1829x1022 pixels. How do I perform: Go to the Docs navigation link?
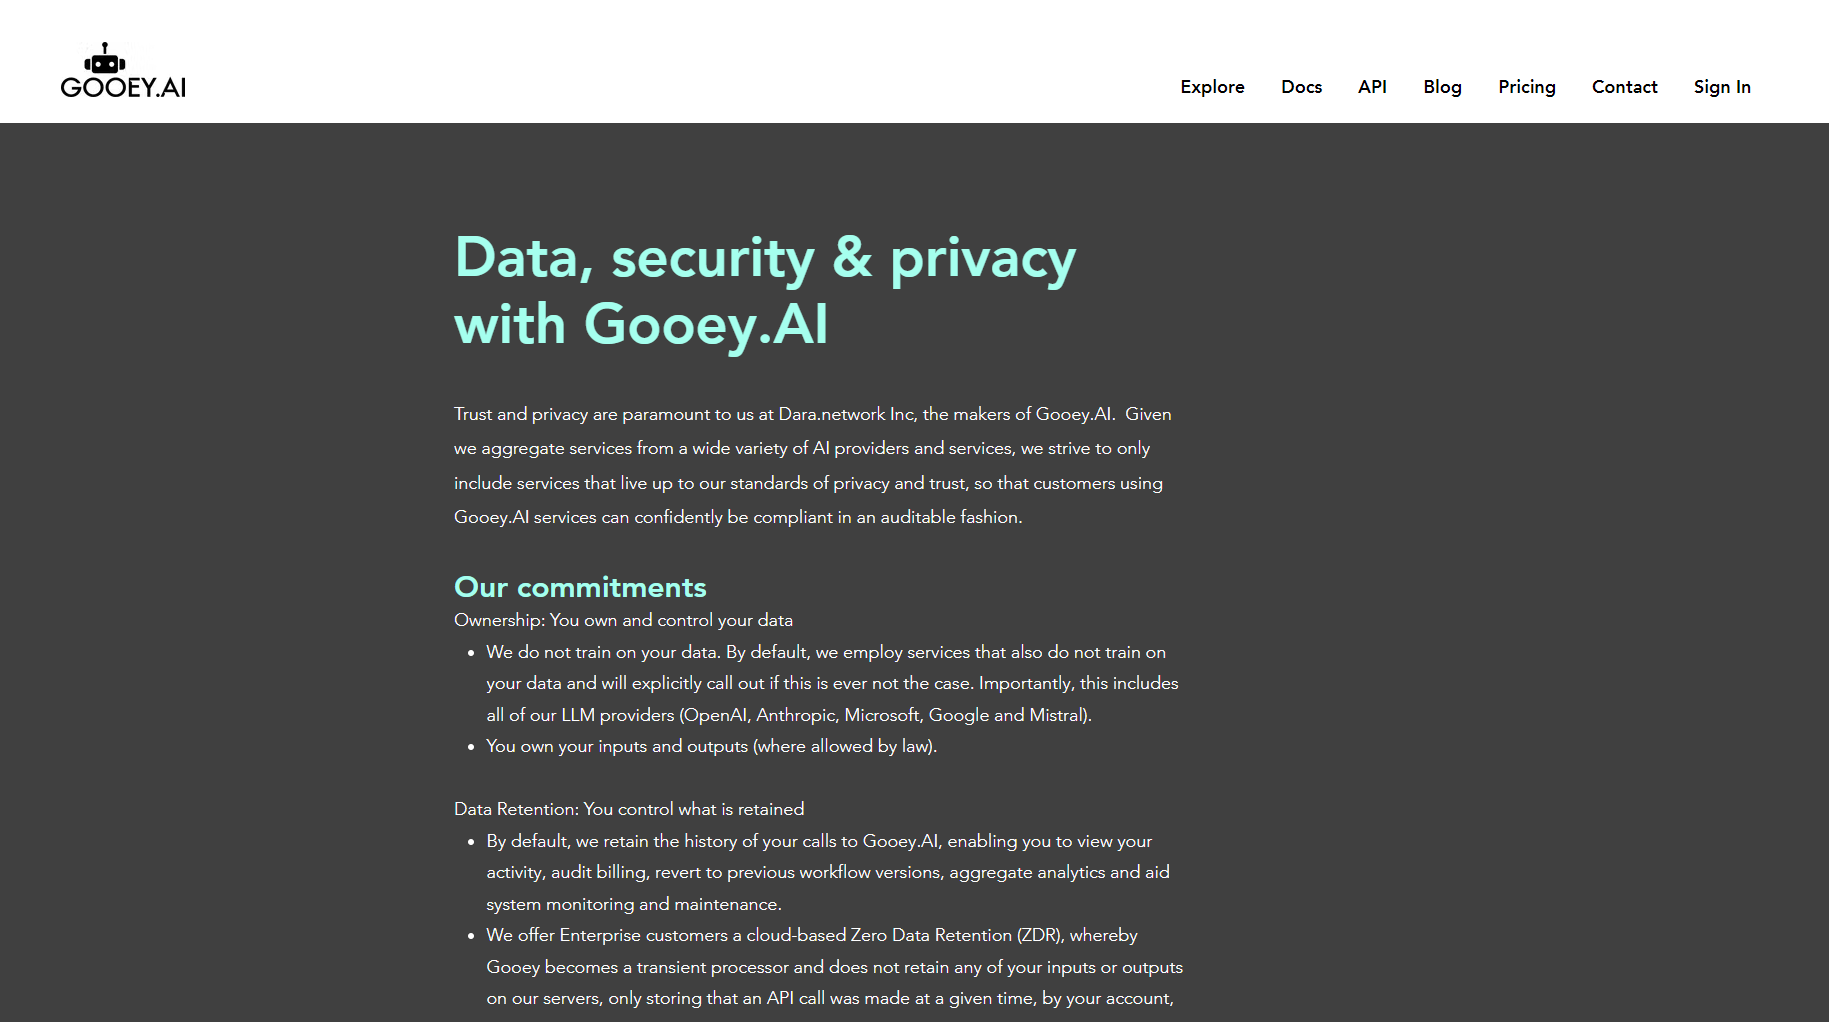(x=1301, y=87)
